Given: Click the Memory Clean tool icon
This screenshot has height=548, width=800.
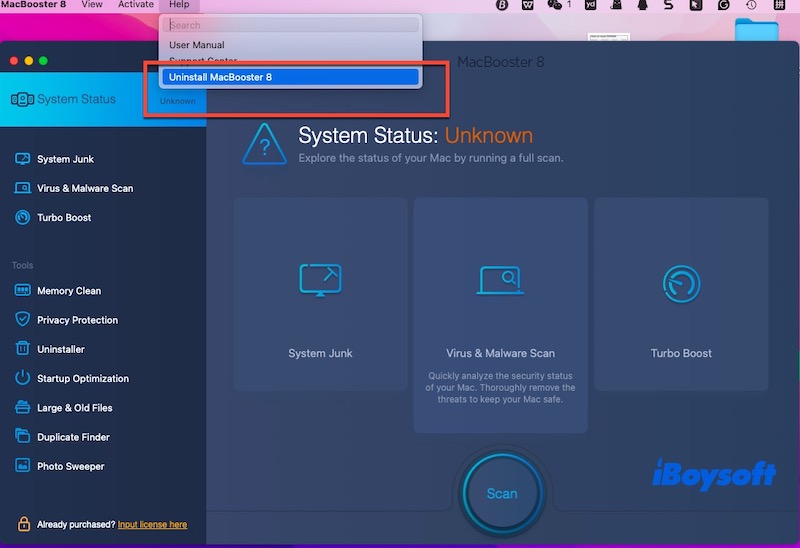Looking at the screenshot, I should click(22, 291).
